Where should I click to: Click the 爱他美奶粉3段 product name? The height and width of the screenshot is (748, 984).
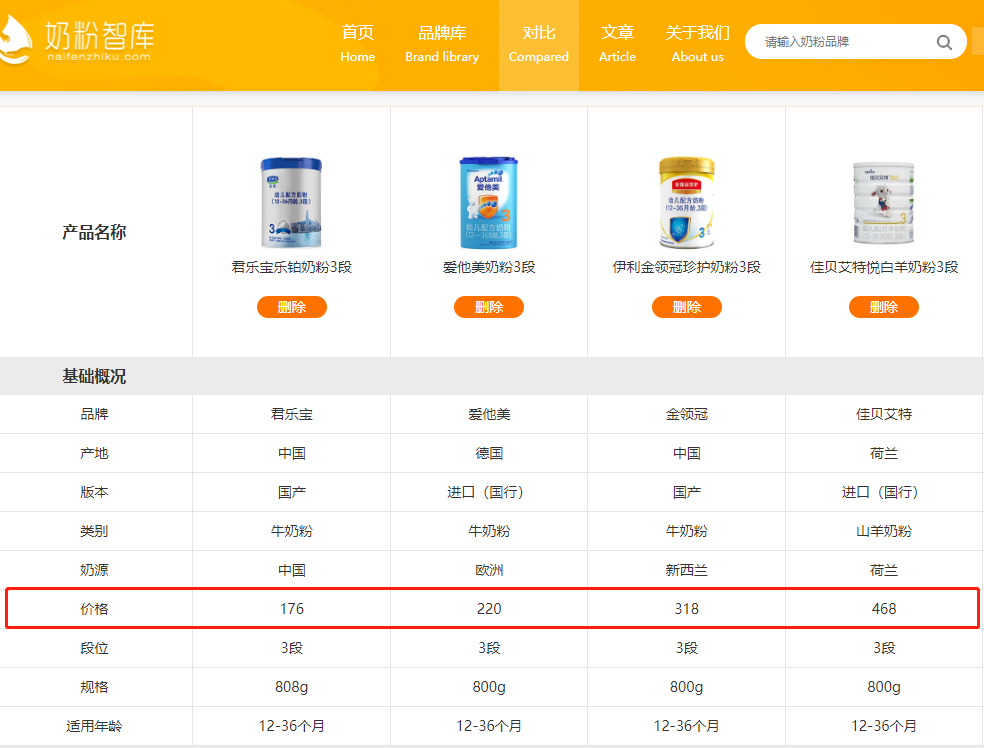[489, 267]
